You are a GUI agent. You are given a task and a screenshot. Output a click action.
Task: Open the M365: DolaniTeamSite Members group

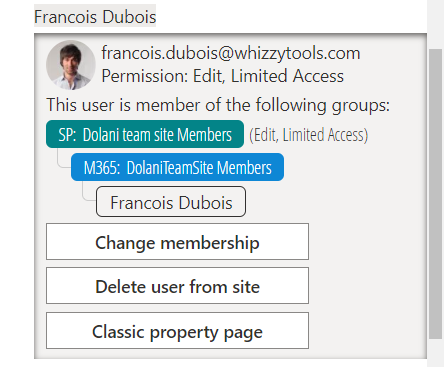coord(177,167)
